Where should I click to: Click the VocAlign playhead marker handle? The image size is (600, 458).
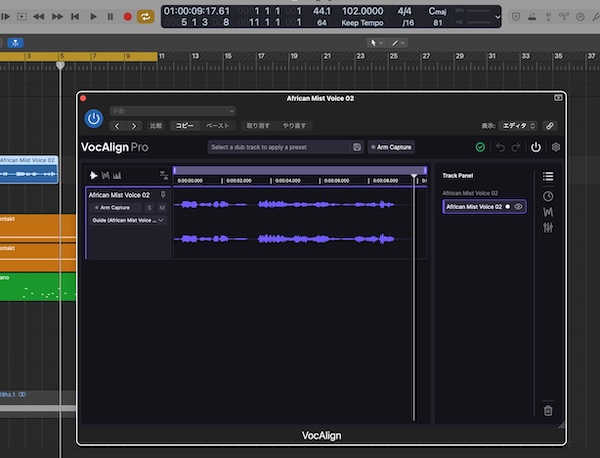(414, 176)
